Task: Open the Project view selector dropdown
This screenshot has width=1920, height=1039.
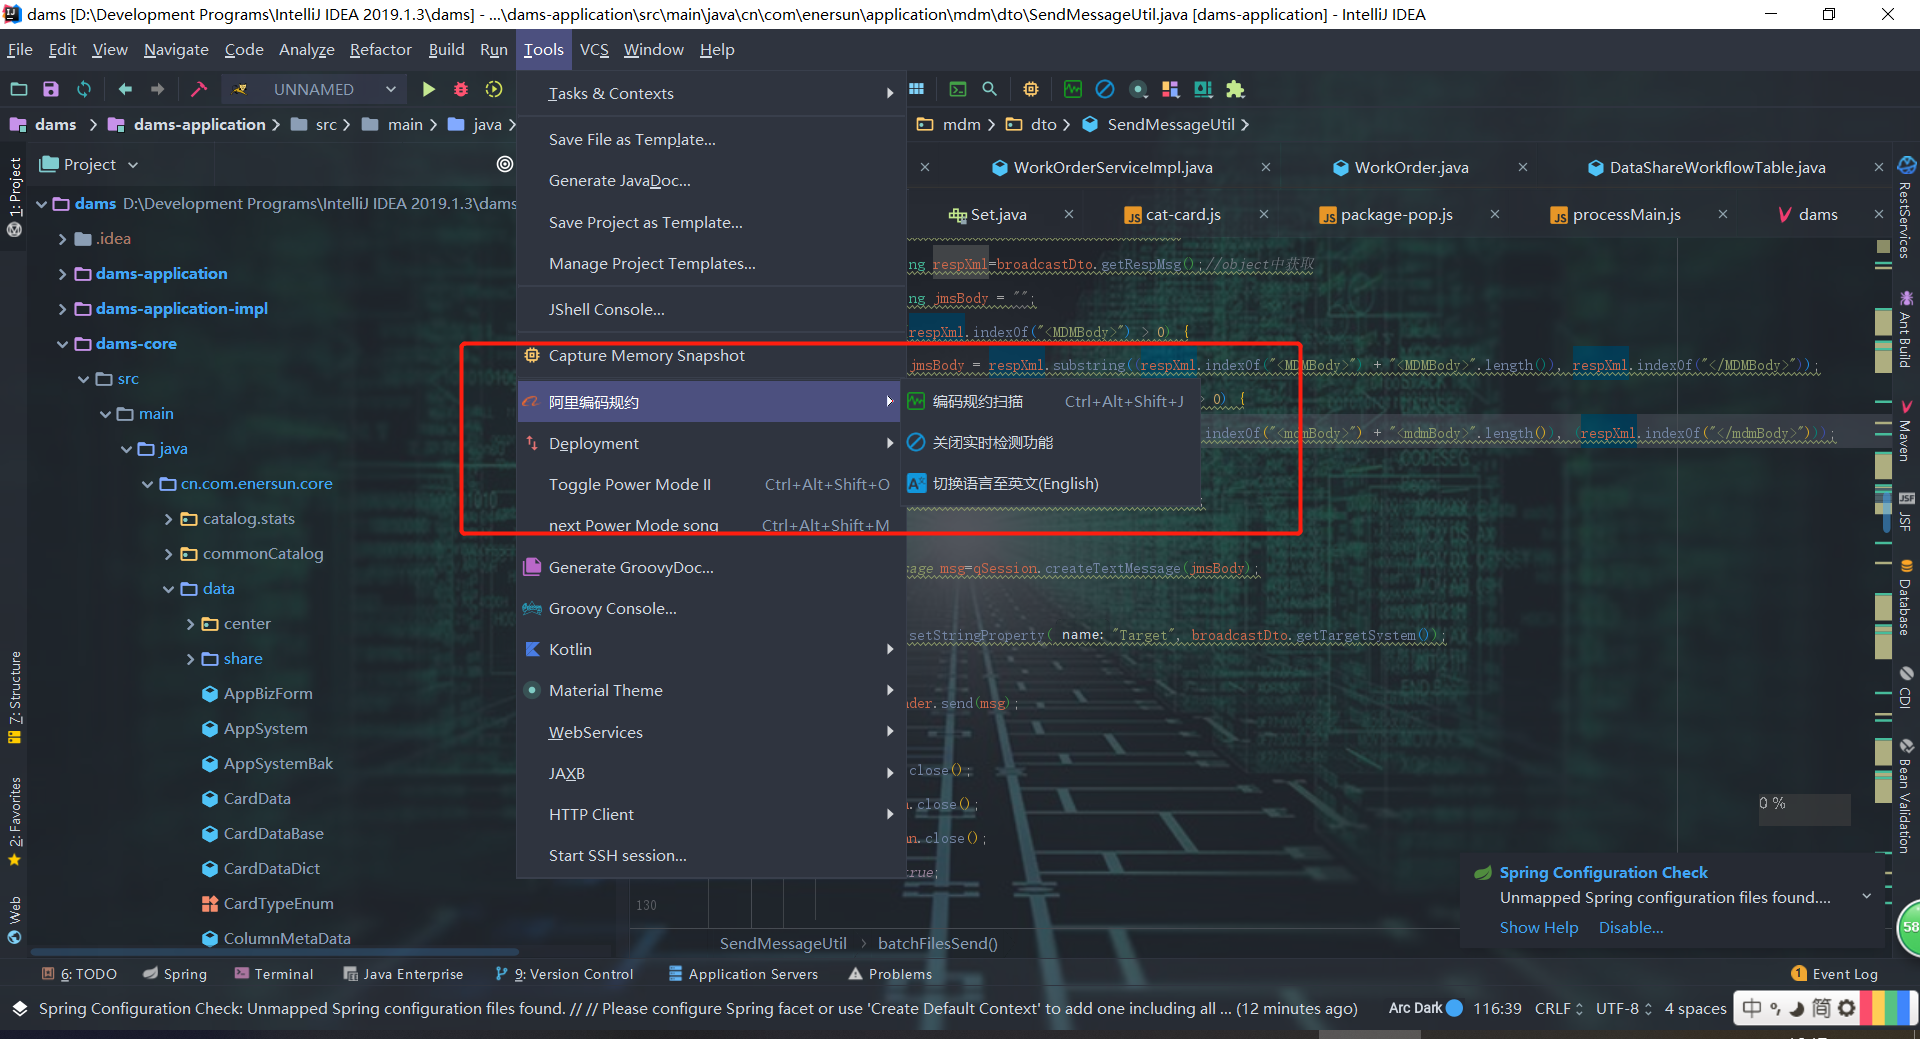Action: coord(90,164)
